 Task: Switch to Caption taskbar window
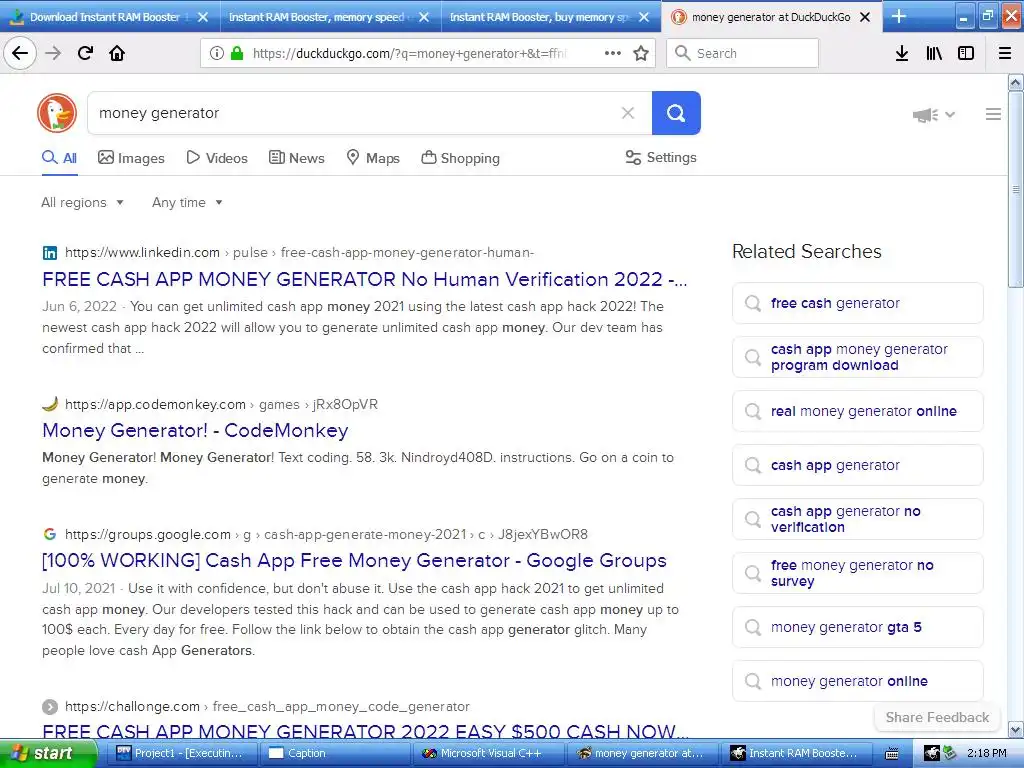click(334, 753)
